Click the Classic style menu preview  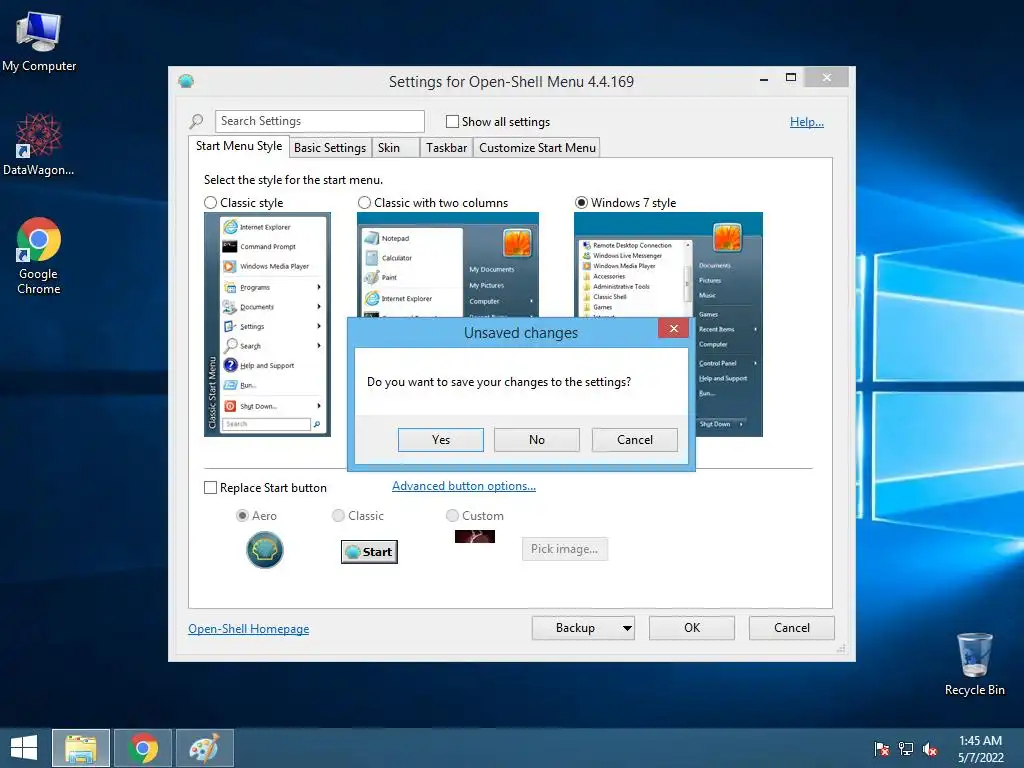267,324
